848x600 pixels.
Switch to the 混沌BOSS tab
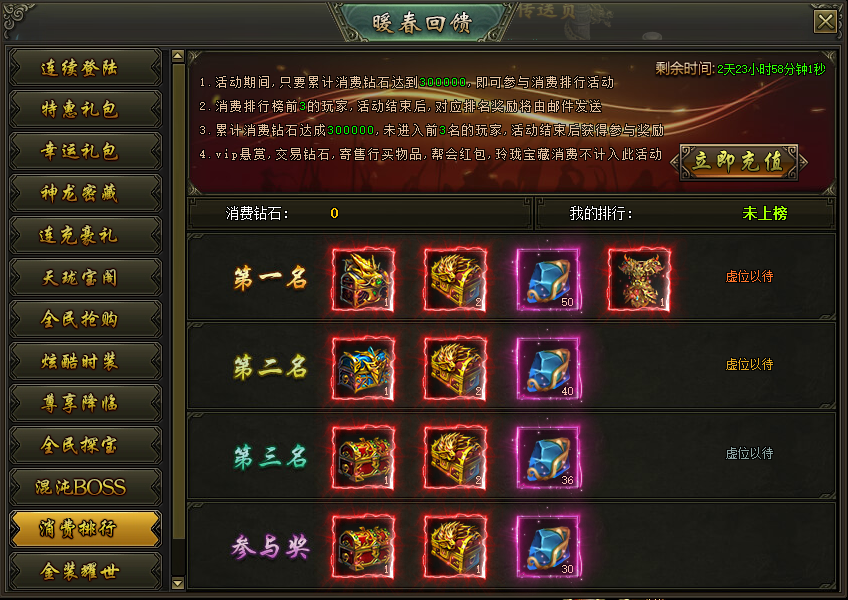(85, 487)
